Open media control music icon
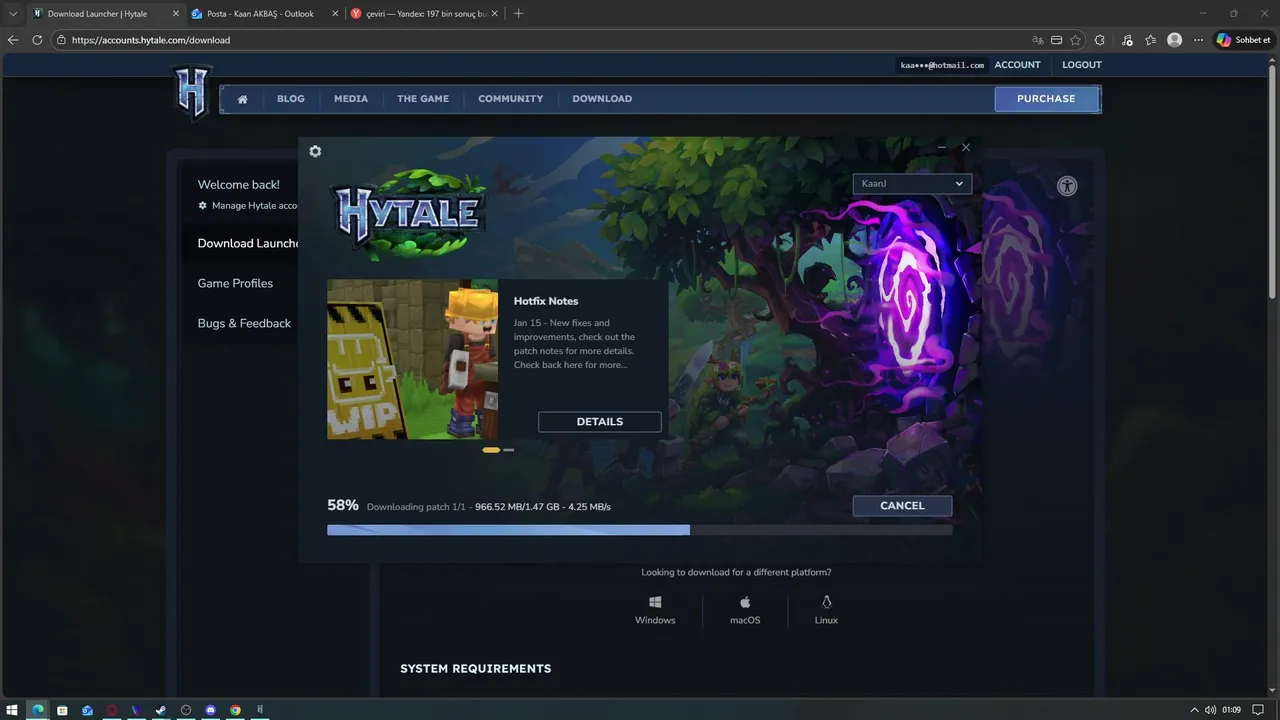This screenshot has width=1280, height=720. tap(1127, 40)
